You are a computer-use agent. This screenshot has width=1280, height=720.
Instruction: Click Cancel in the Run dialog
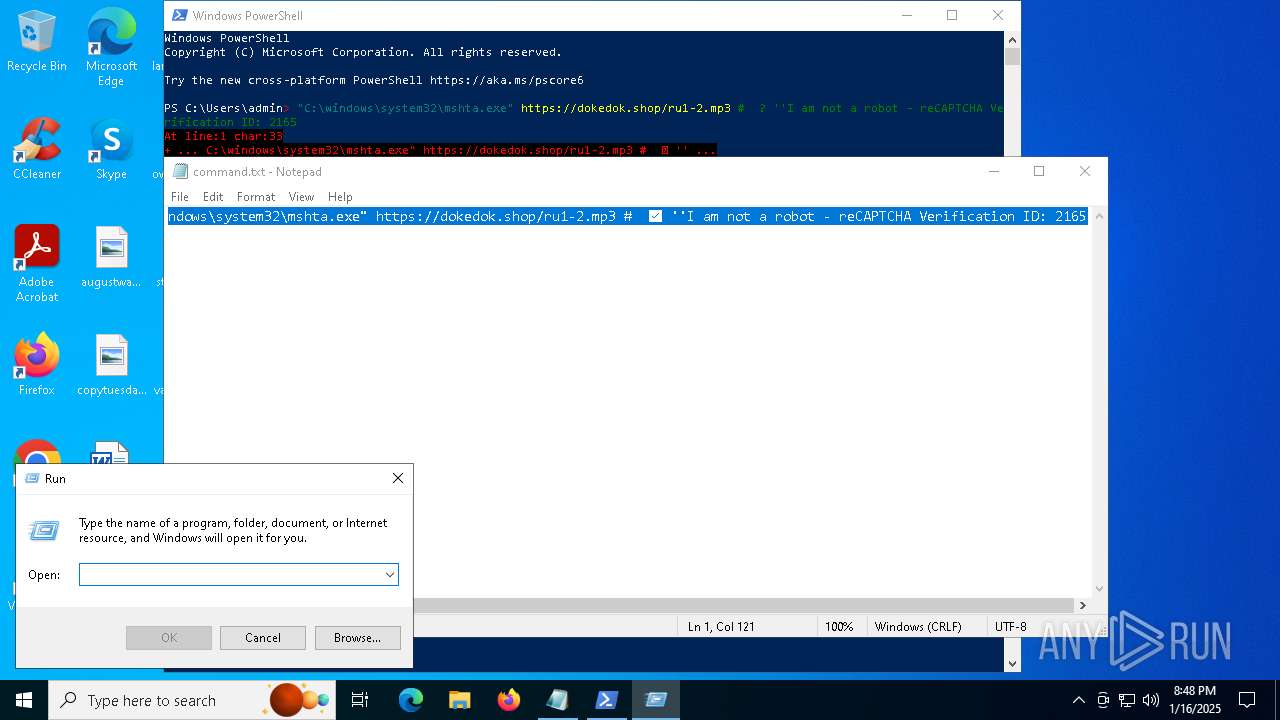[x=263, y=638]
